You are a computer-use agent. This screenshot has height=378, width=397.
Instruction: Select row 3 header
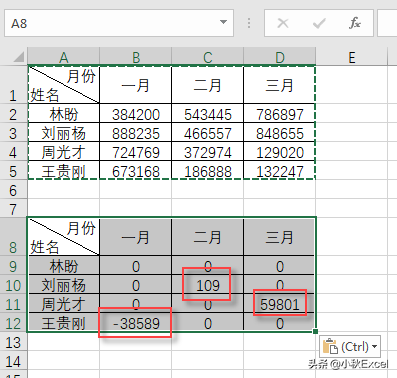coord(13,132)
